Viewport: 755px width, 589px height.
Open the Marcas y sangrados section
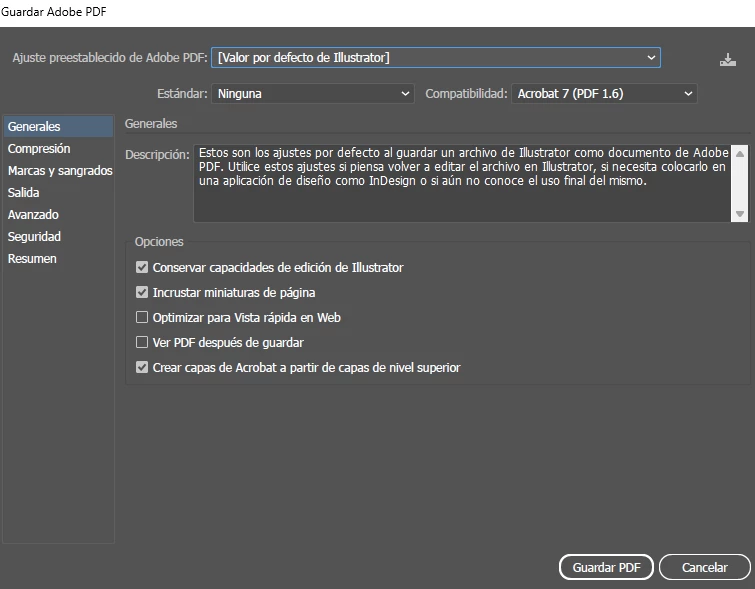pos(58,171)
